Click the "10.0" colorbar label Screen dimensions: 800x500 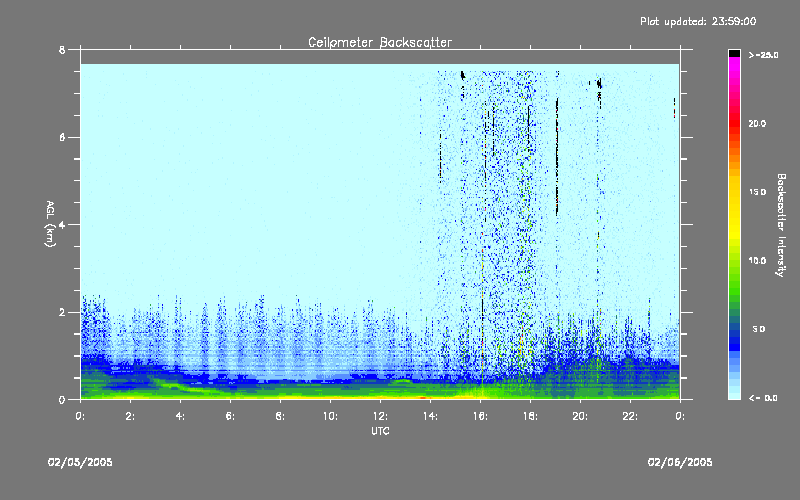[x=758, y=261]
